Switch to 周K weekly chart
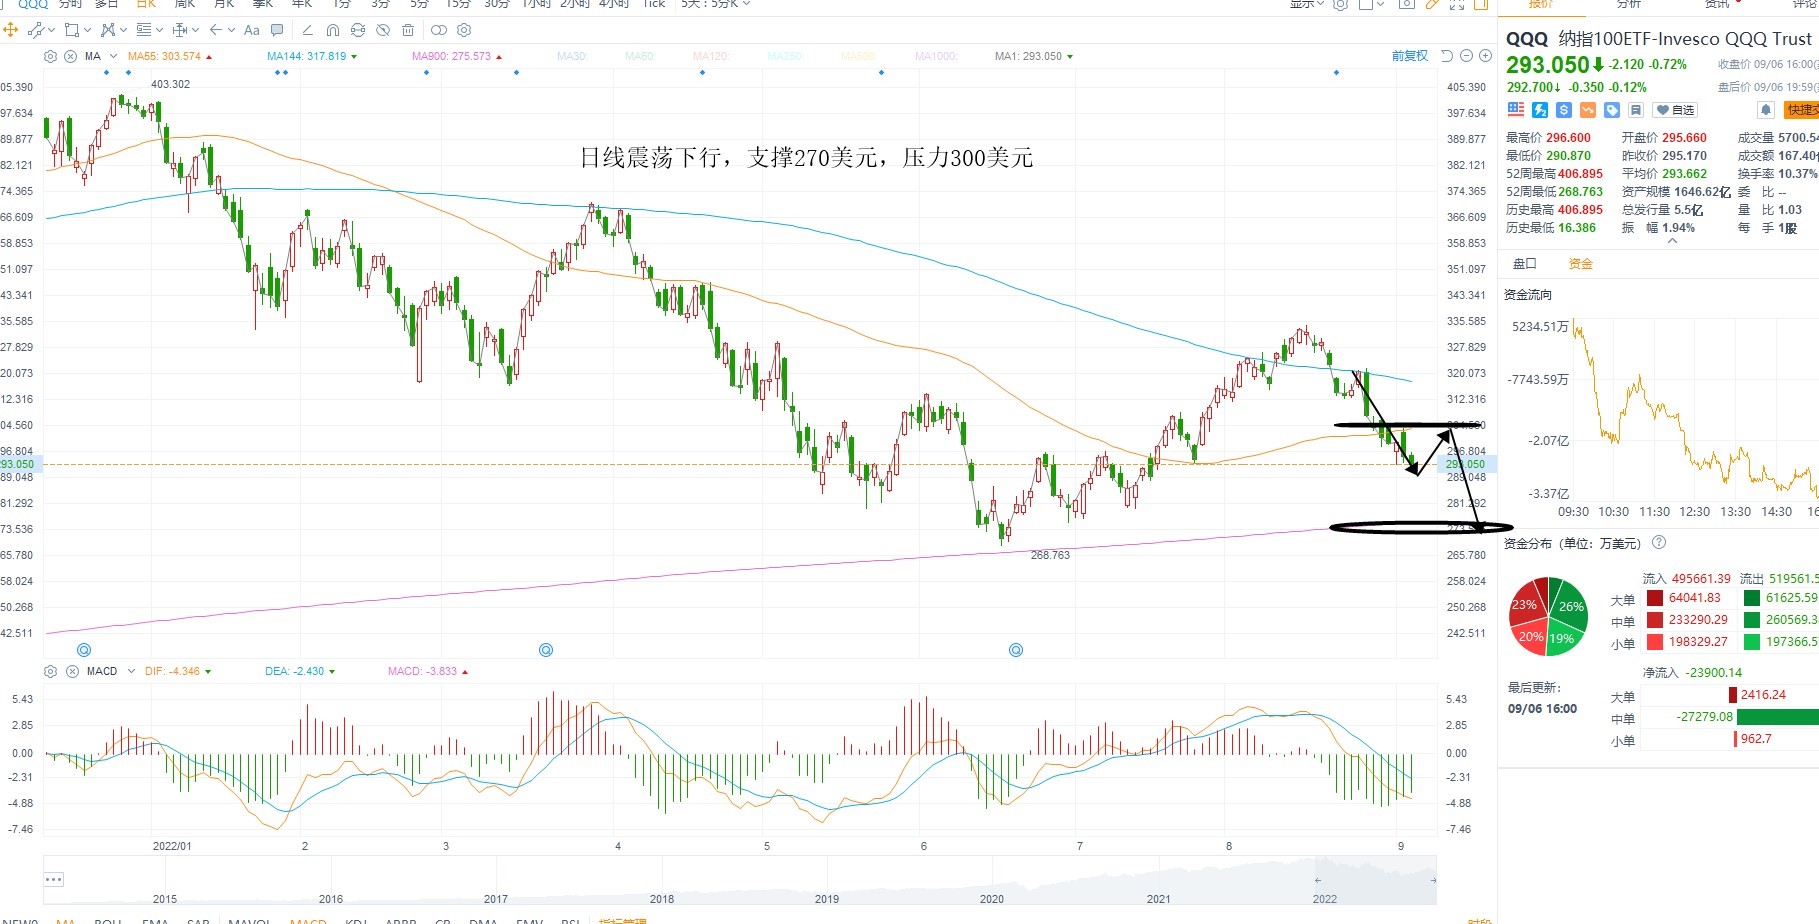The height and width of the screenshot is (924, 1819). pos(185,4)
